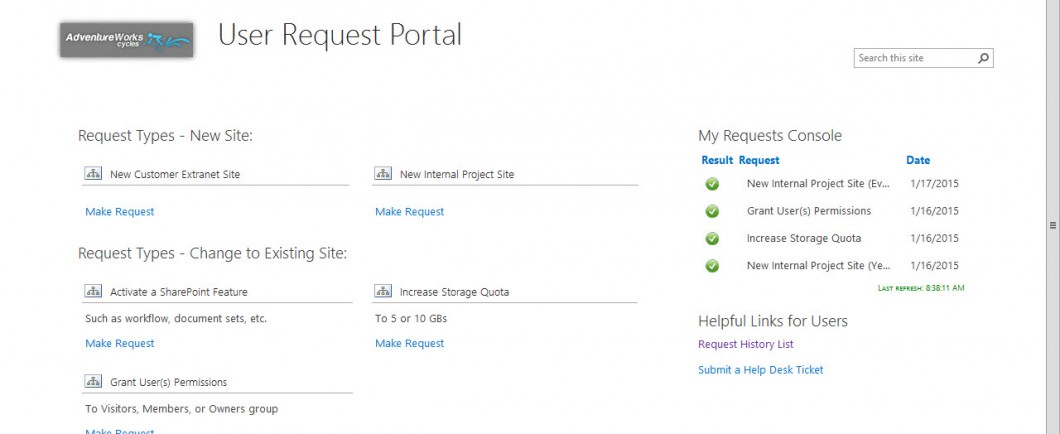Open Make Request under Activate a SharePoint Feature
Viewport: 1060px width, 434px height.
tap(120, 344)
